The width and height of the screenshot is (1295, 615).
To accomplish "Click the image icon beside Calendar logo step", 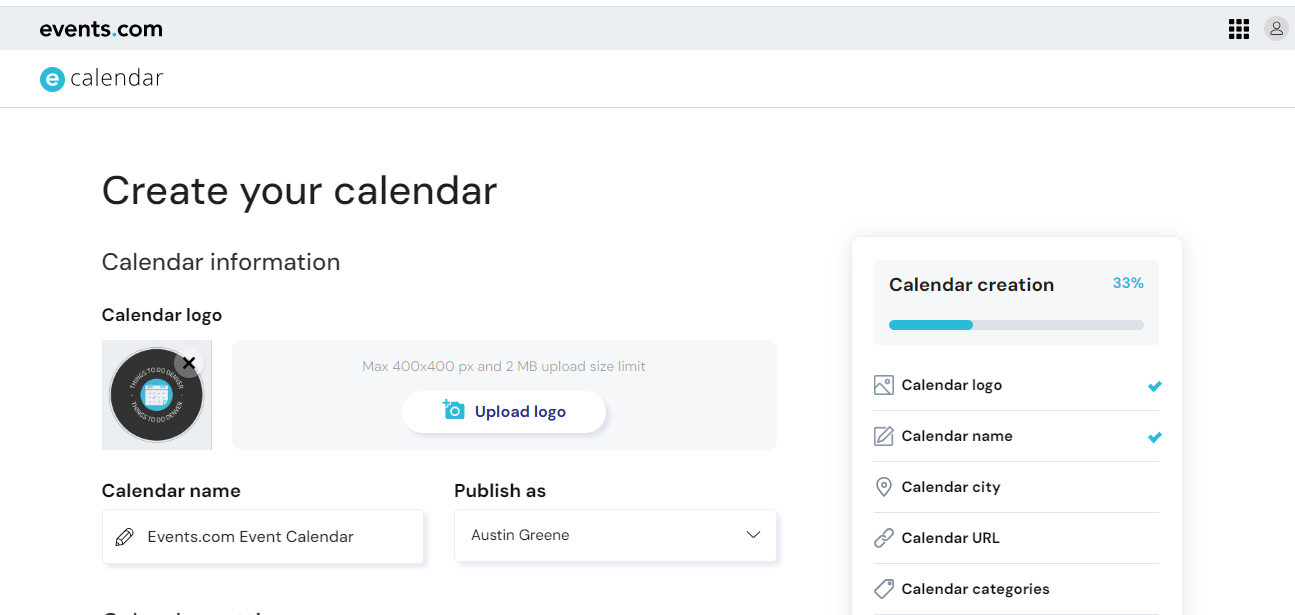I will [883, 385].
